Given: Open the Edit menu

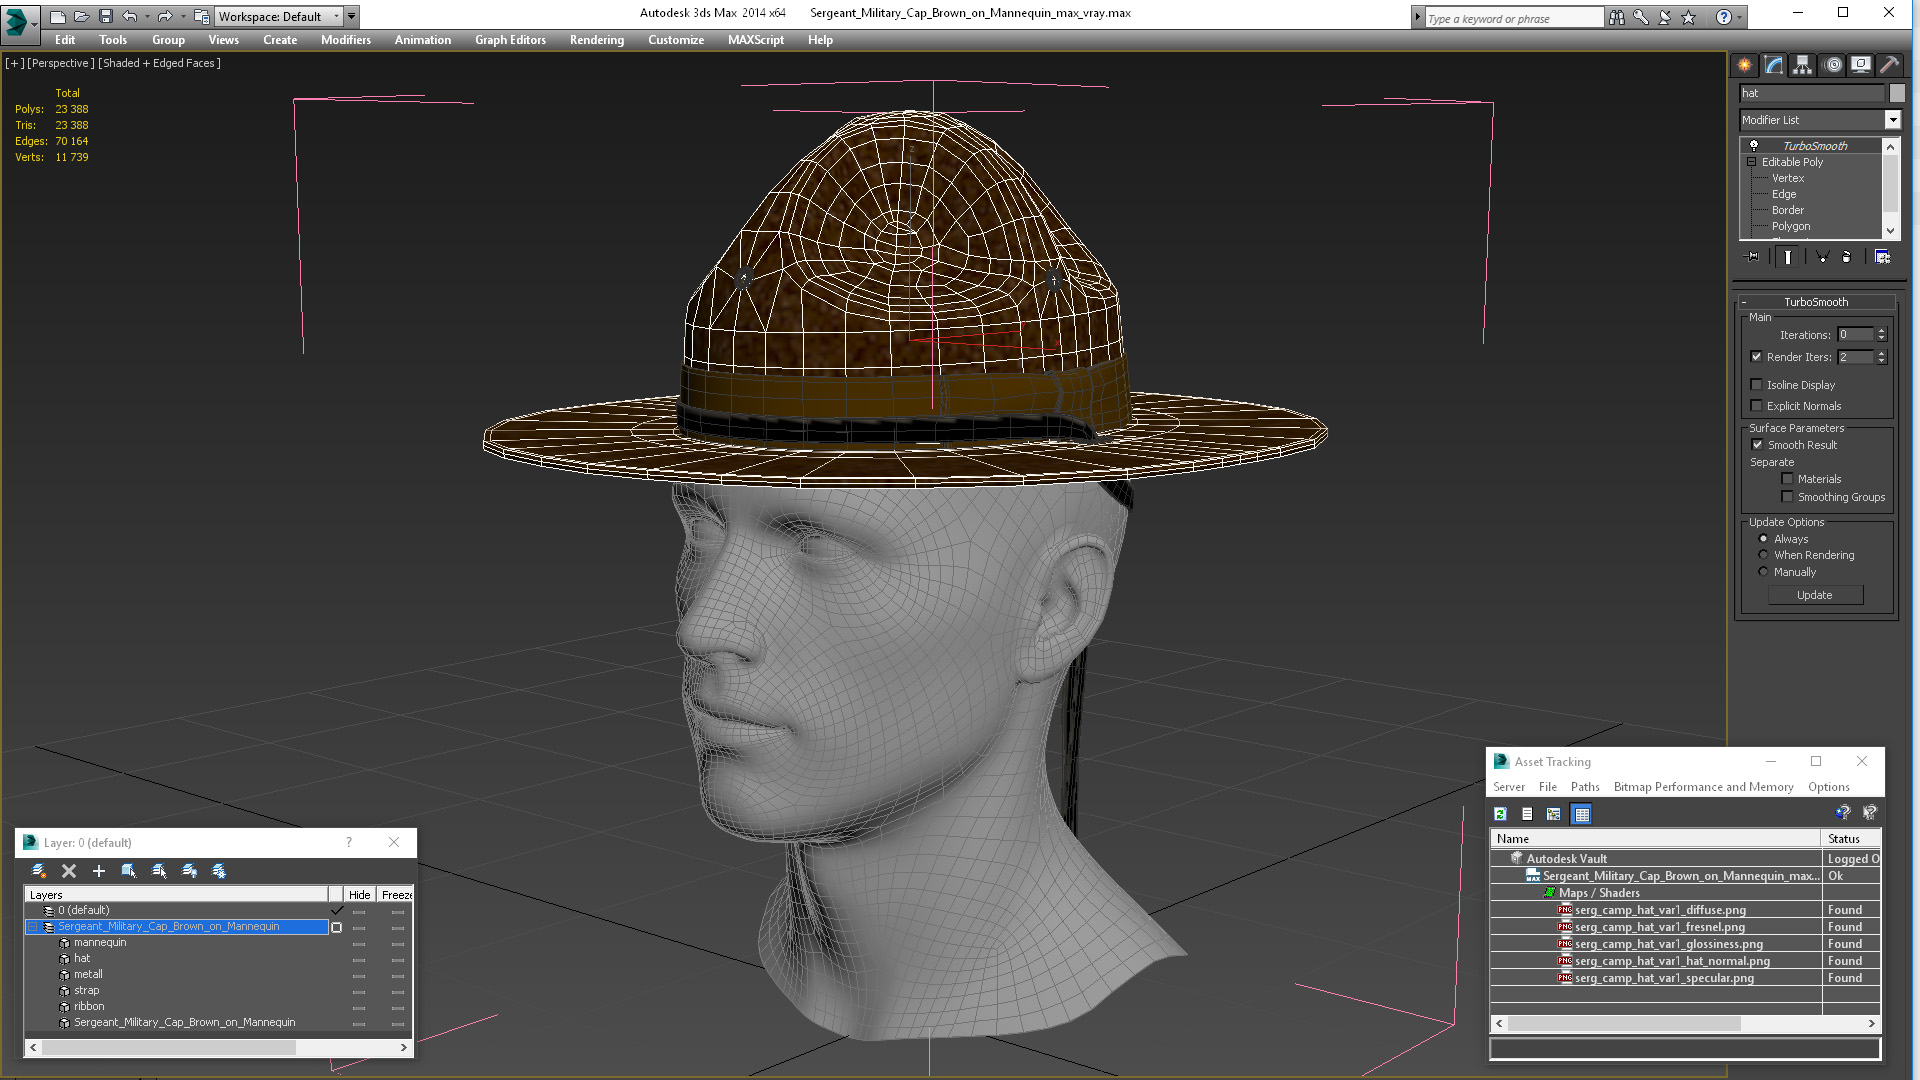Looking at the screenshot, I should [x=65, y=40].
